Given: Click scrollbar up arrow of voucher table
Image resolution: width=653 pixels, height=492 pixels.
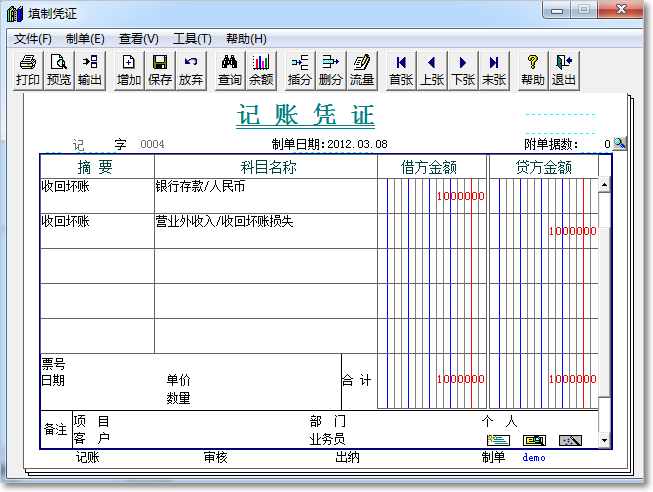Looking at the screenshot, I should pos(604,185).
